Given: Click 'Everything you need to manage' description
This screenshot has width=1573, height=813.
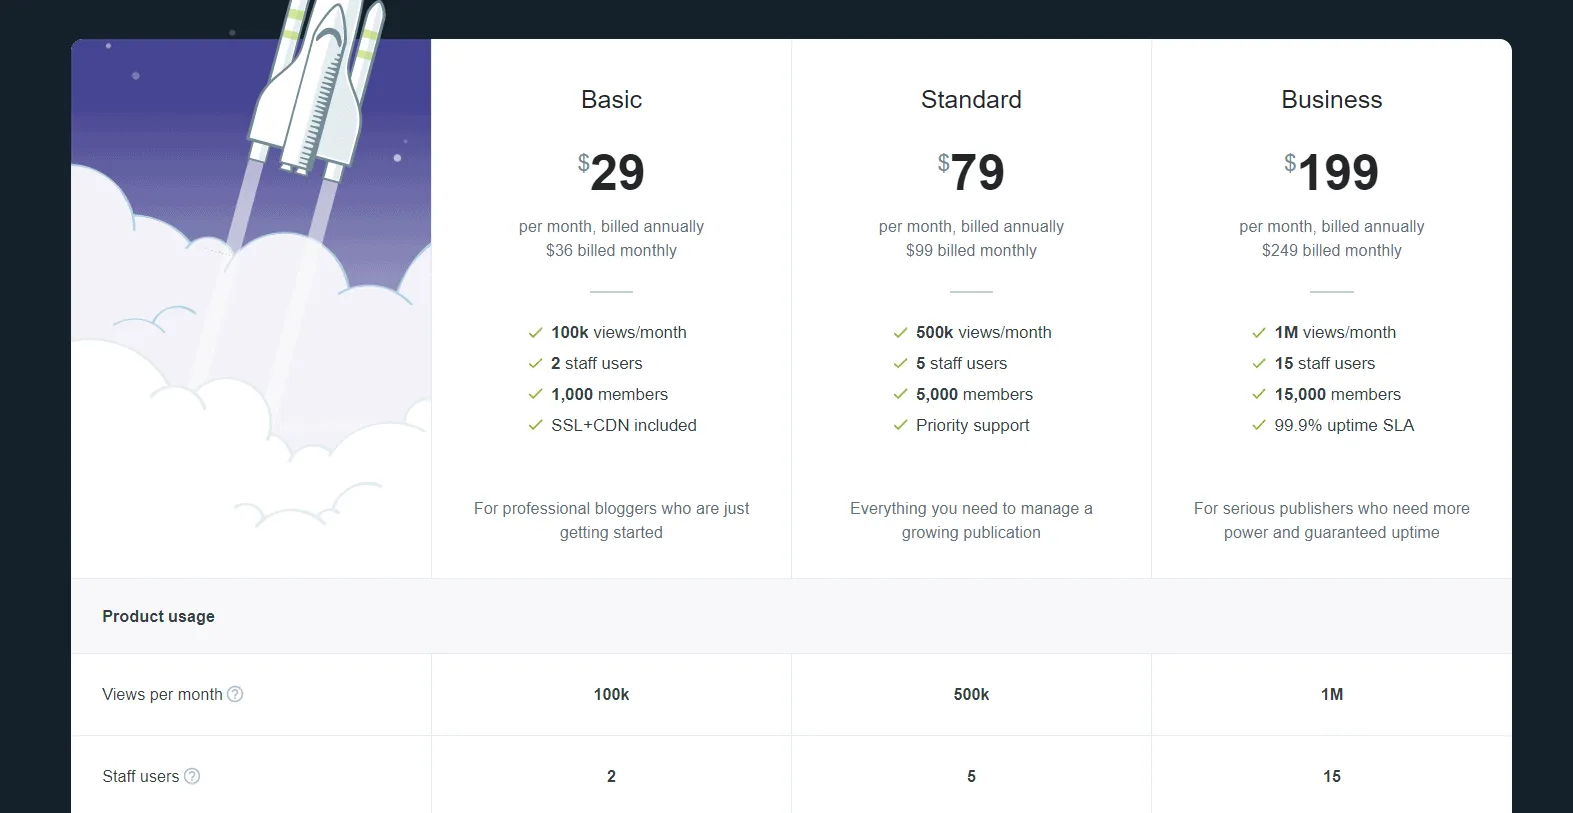Looking at the screenshot, I should [971, 521].
